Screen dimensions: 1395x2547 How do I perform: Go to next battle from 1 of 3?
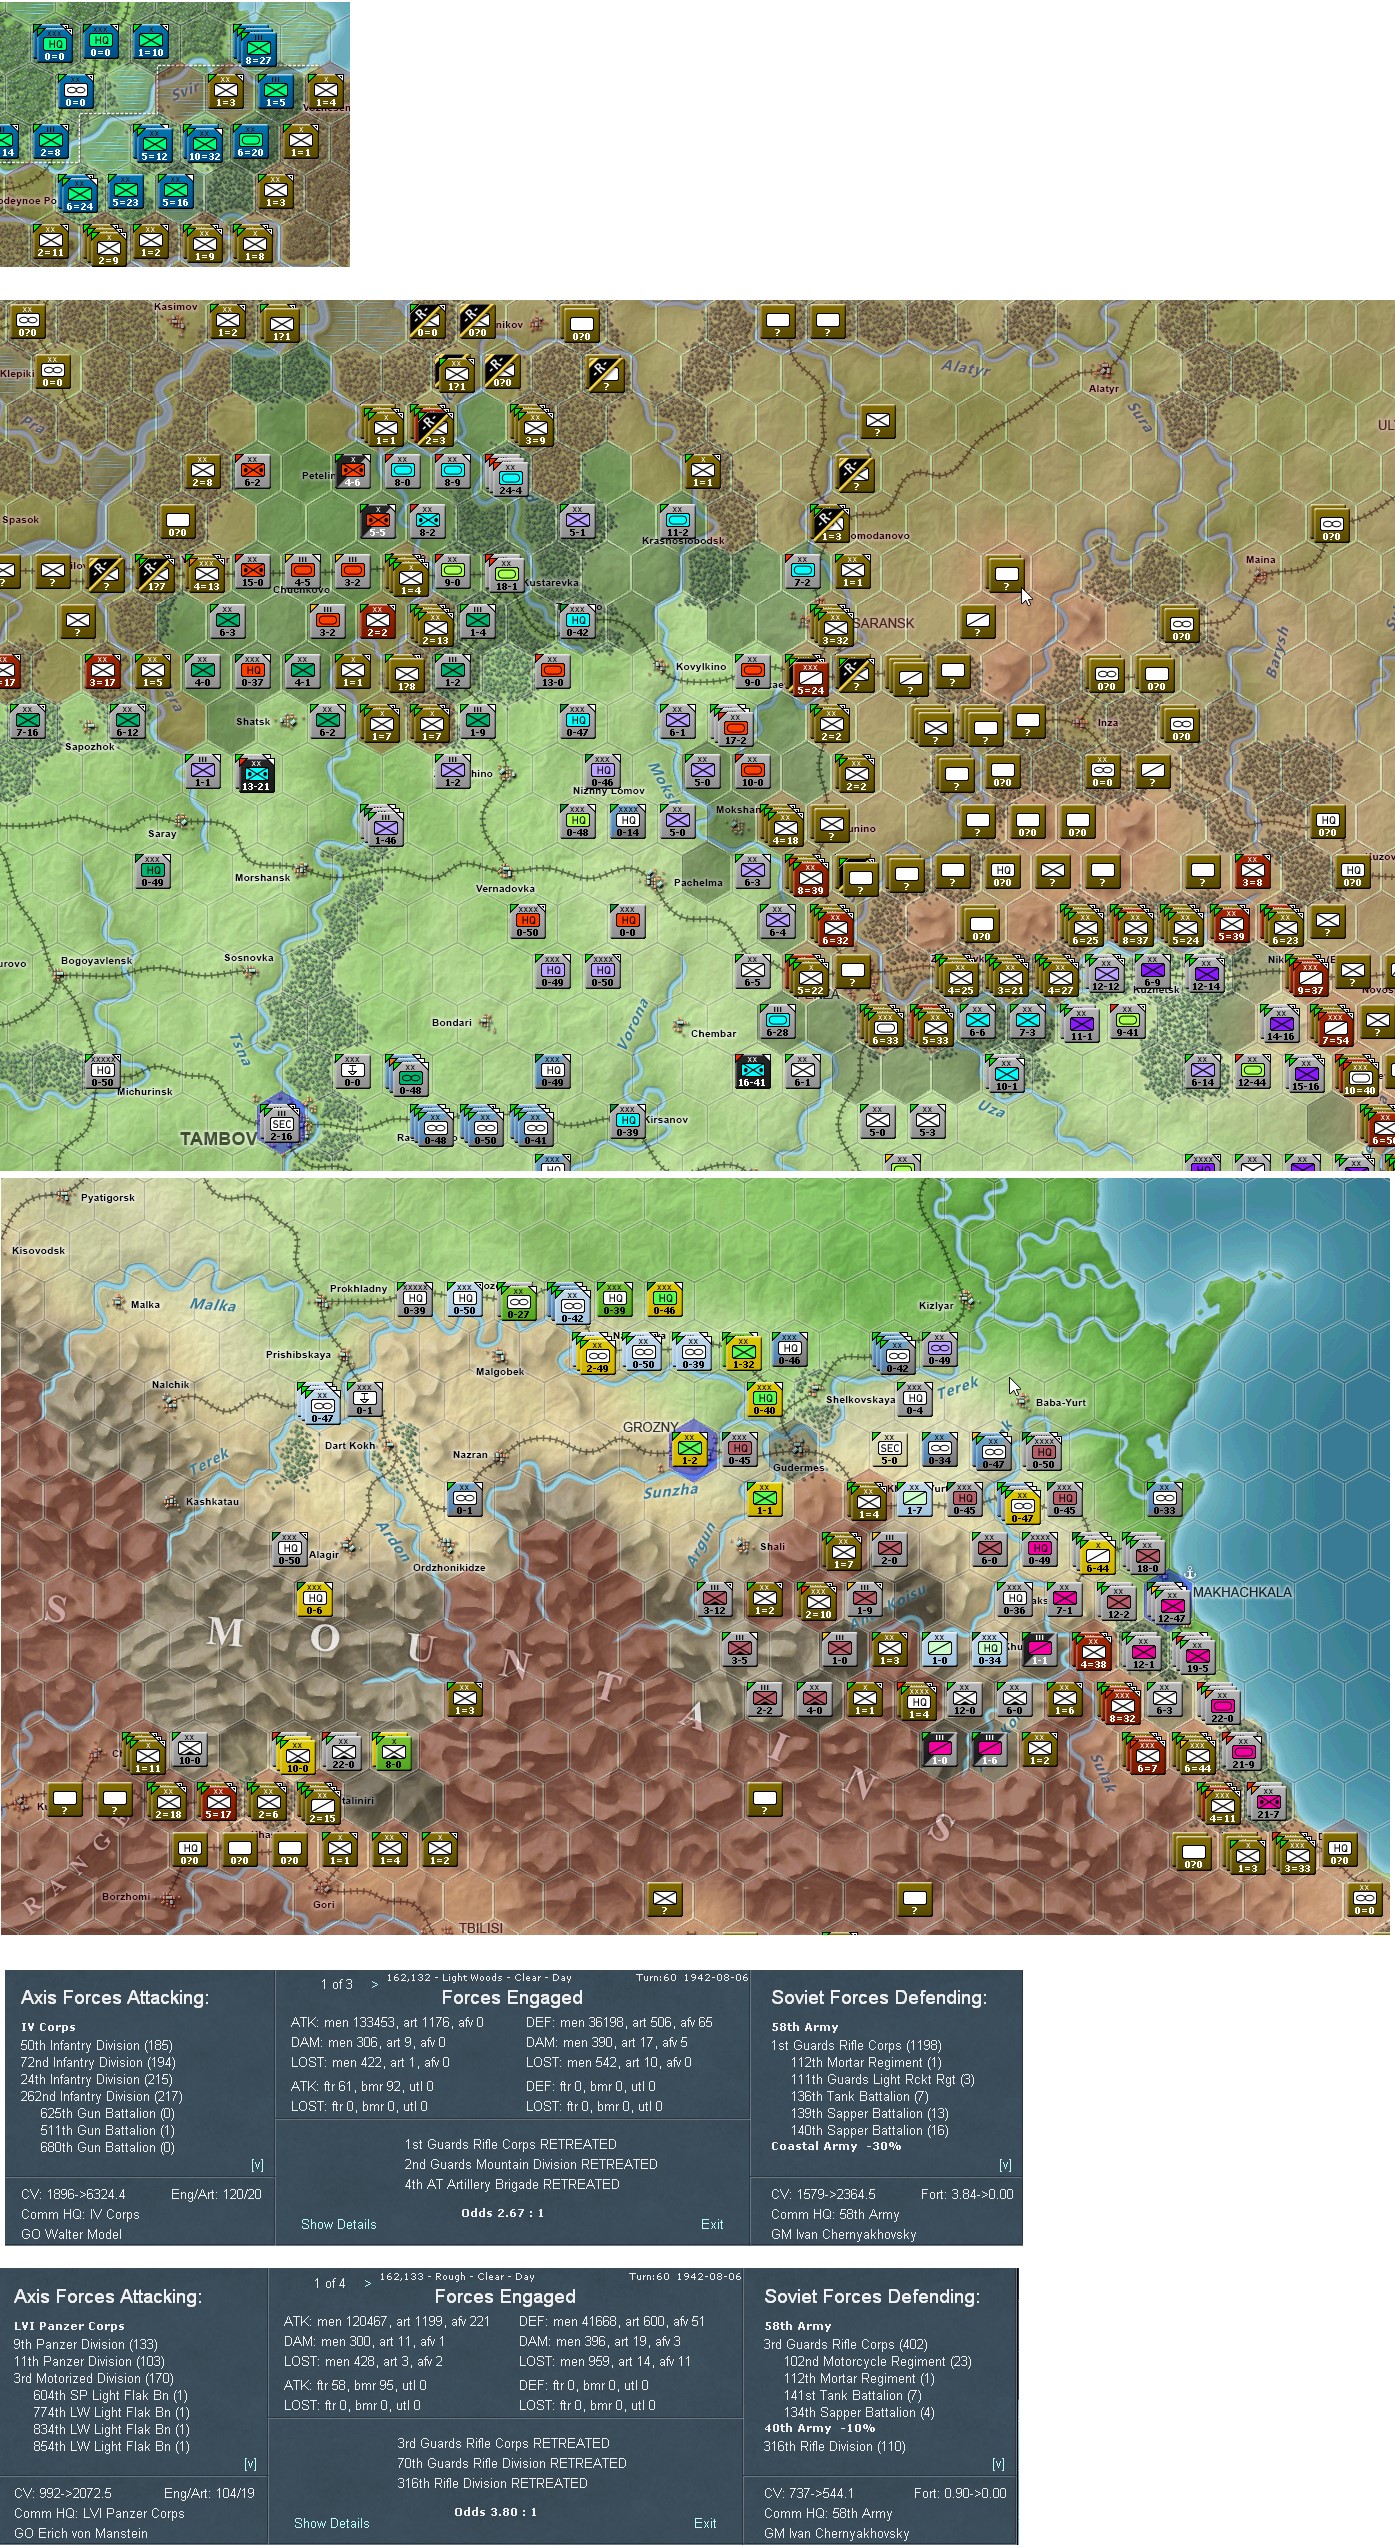[375, 1984]
